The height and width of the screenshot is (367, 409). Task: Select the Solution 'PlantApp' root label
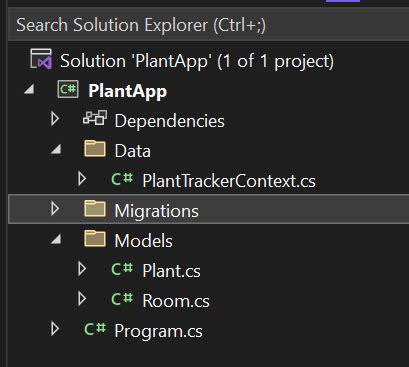197,61
